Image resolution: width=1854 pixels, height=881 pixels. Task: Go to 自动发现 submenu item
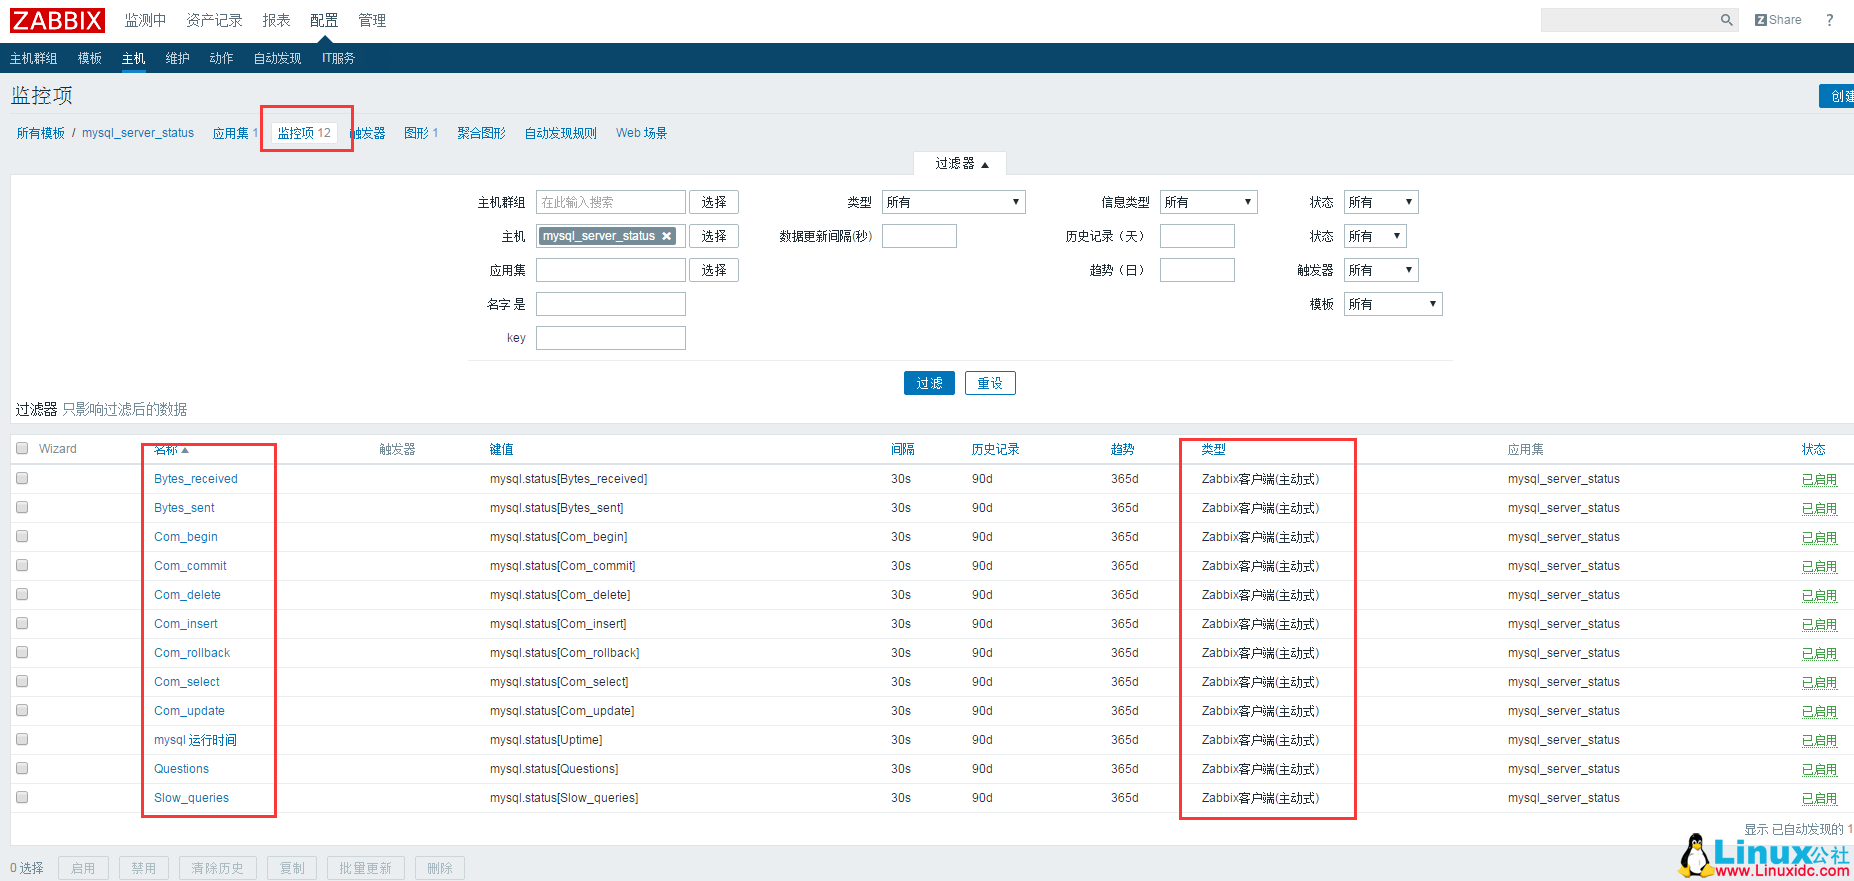[277, 58]
